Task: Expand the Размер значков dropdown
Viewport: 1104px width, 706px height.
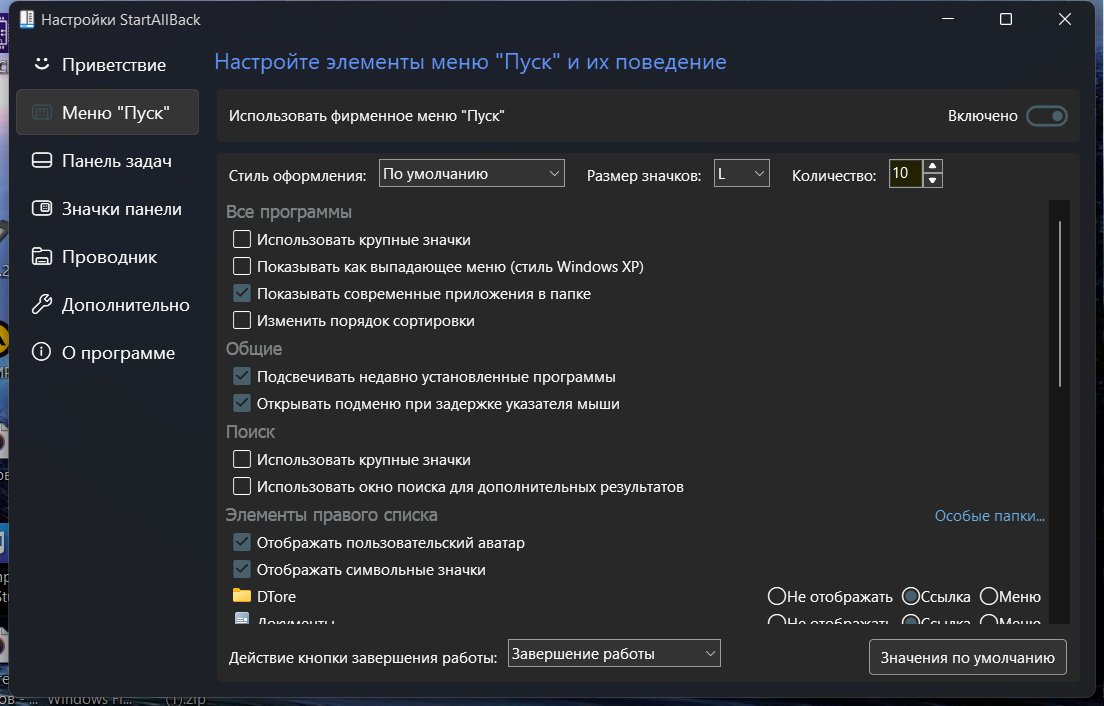Action: coord(741,174)
